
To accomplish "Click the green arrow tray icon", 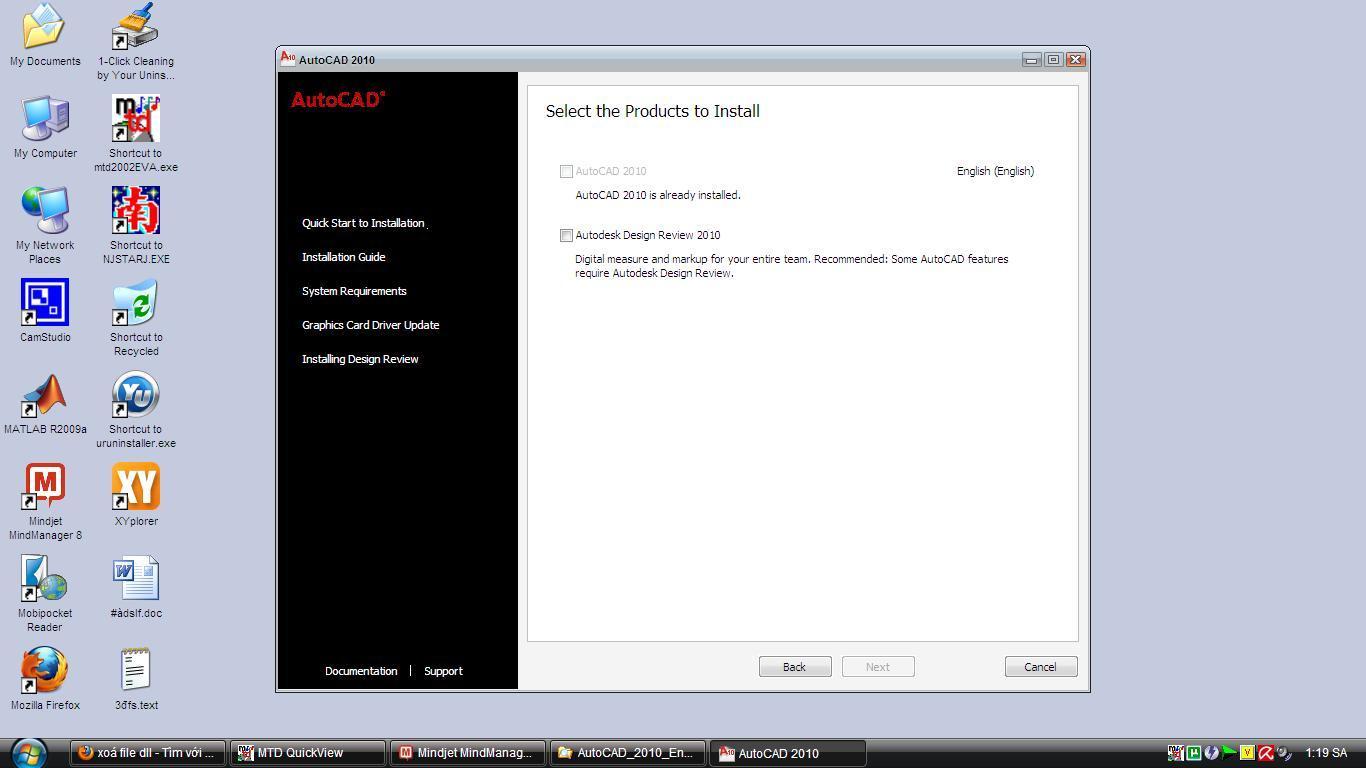I will 1229,753.
